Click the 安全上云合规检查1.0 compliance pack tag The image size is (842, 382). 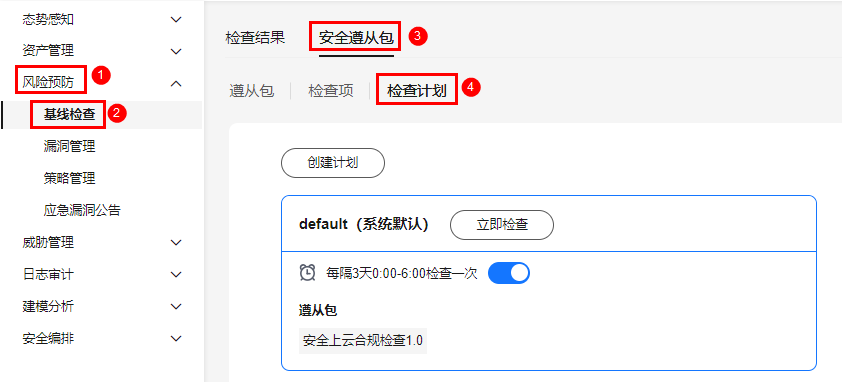pos(362,341)
